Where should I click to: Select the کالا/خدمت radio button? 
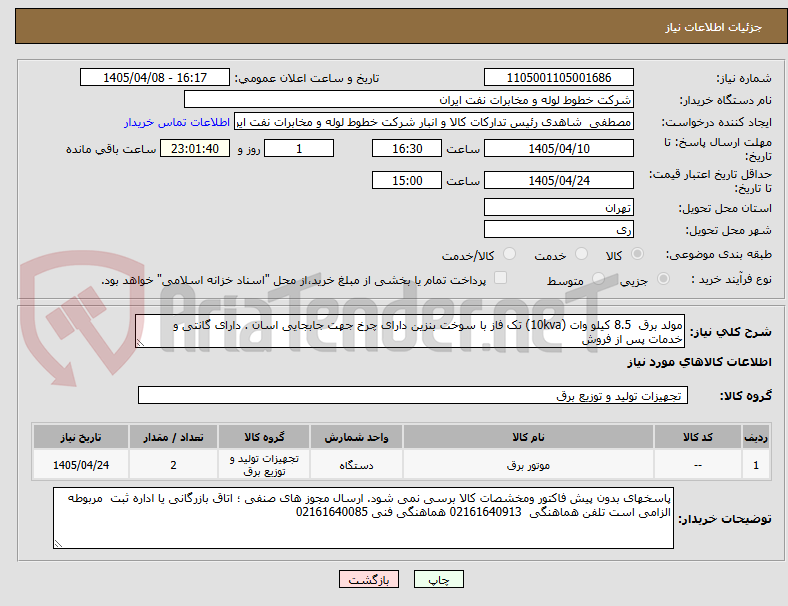click(x=509, y=254)
